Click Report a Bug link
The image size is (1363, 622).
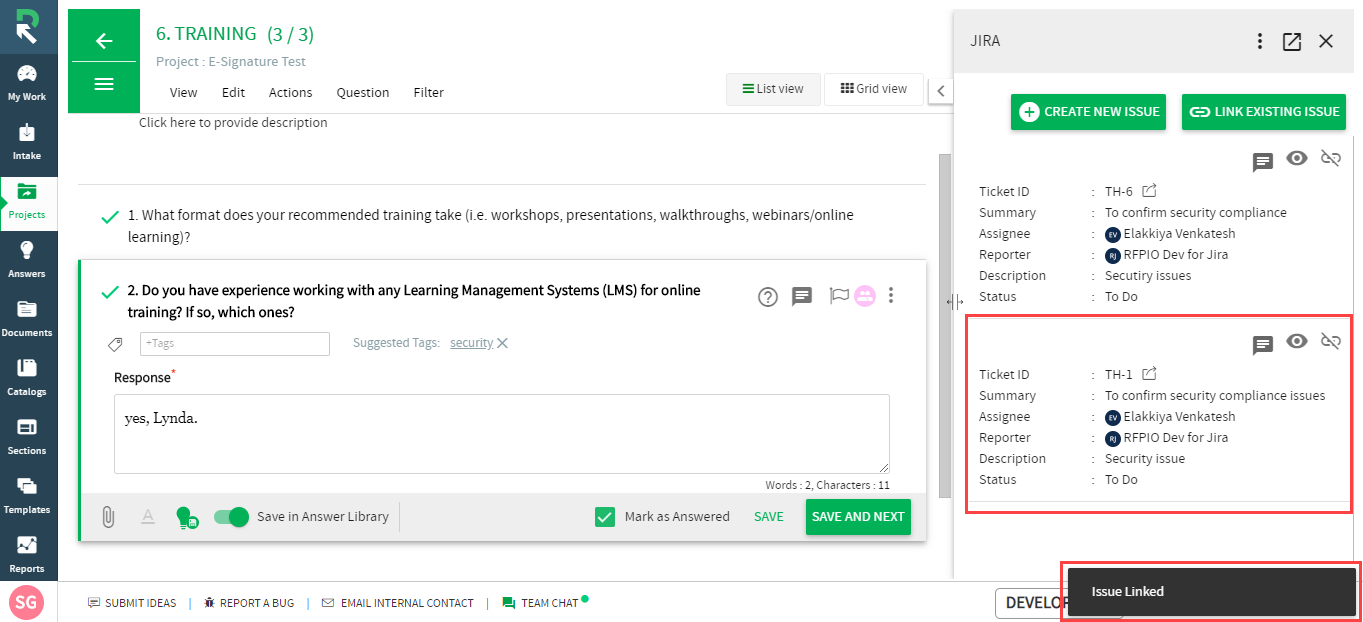(249, 603)
